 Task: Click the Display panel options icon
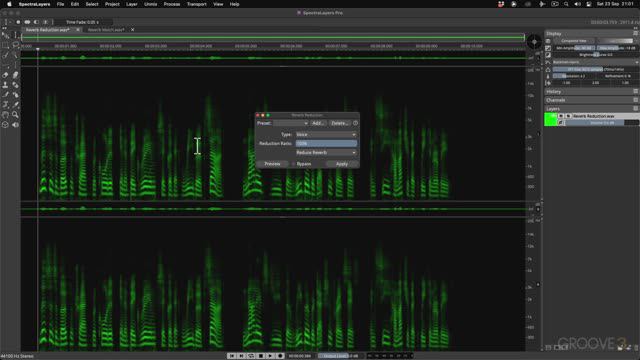pyautogui.click(x=636, y=33)
